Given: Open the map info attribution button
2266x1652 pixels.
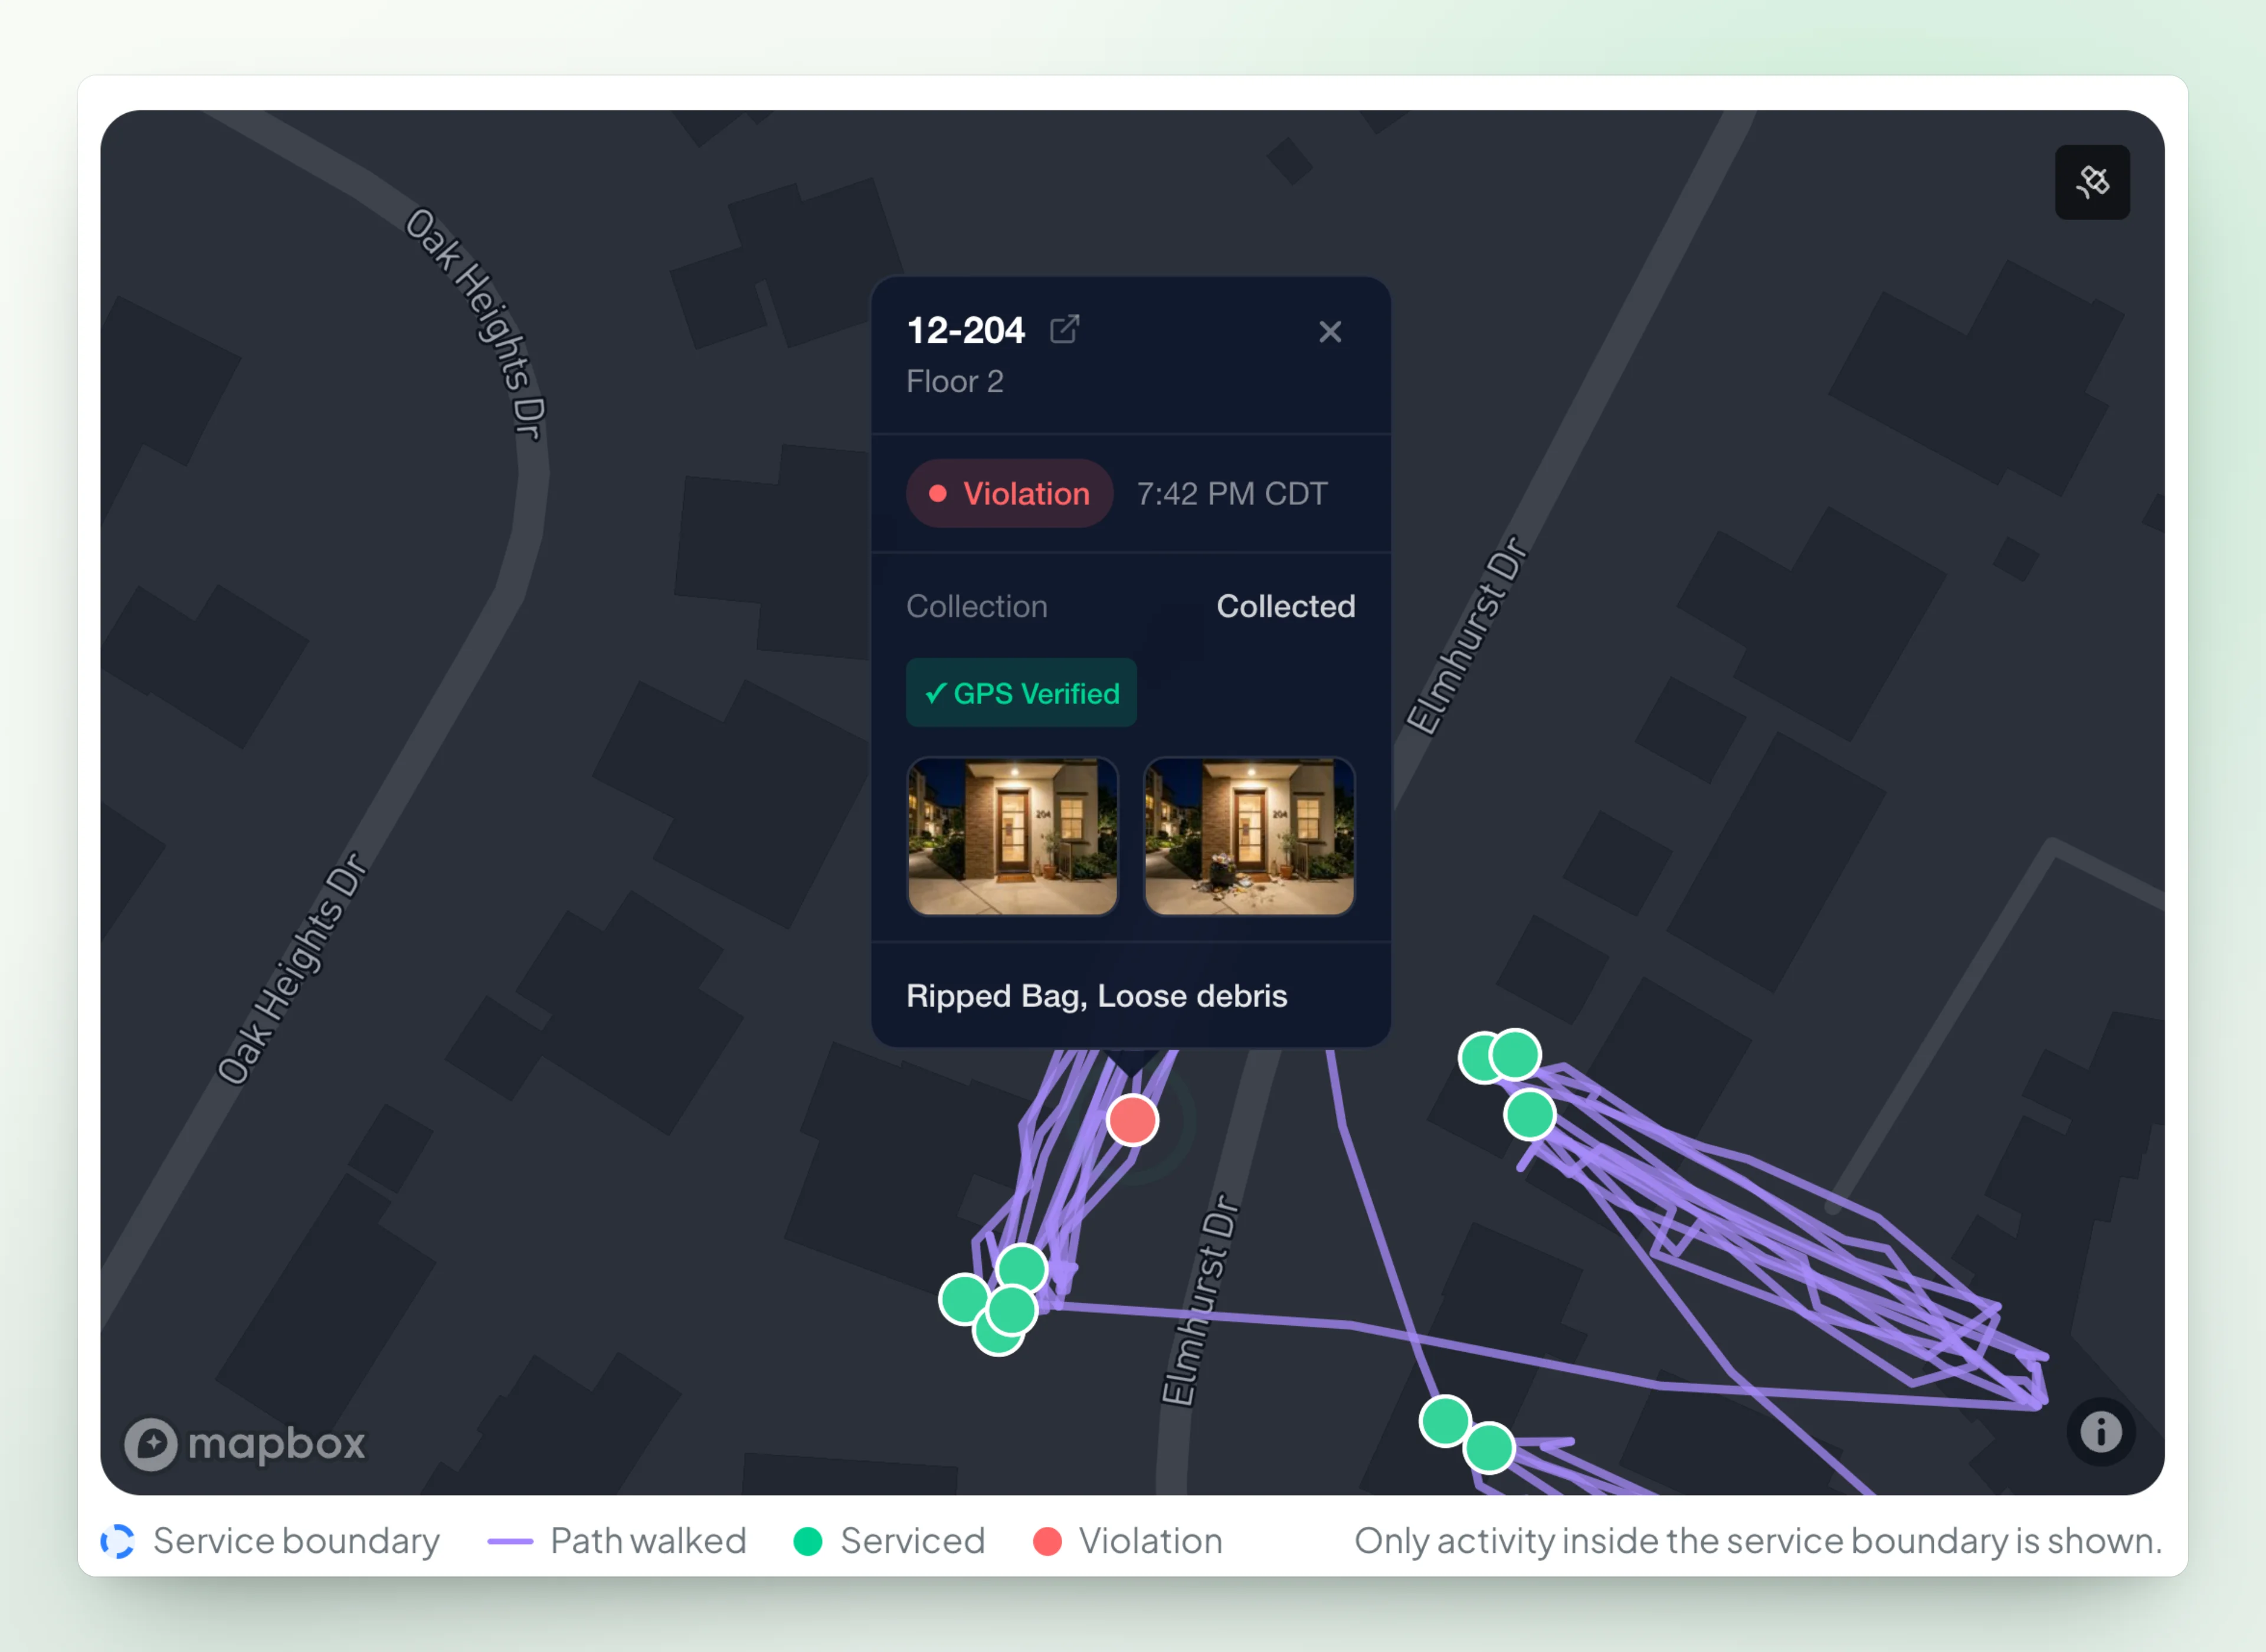Looking at the screenshot, I should 2100,1431.
